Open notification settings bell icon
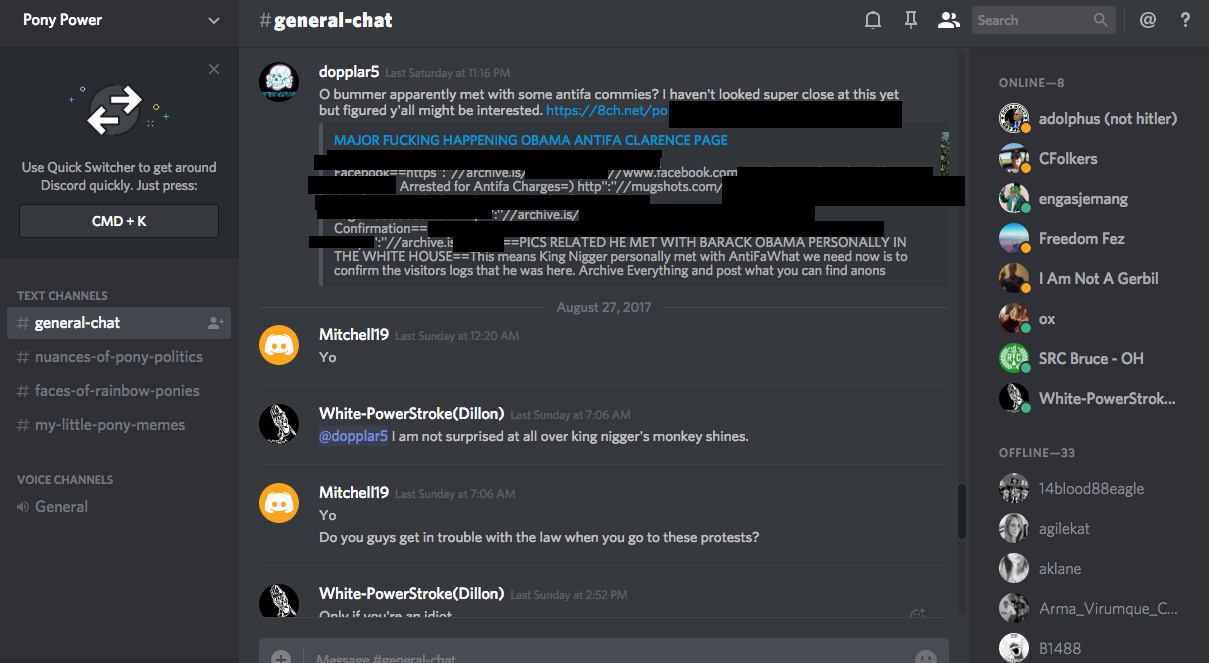Image resolution: width=1209 pixels, height=663 pixels. [873, 20]
